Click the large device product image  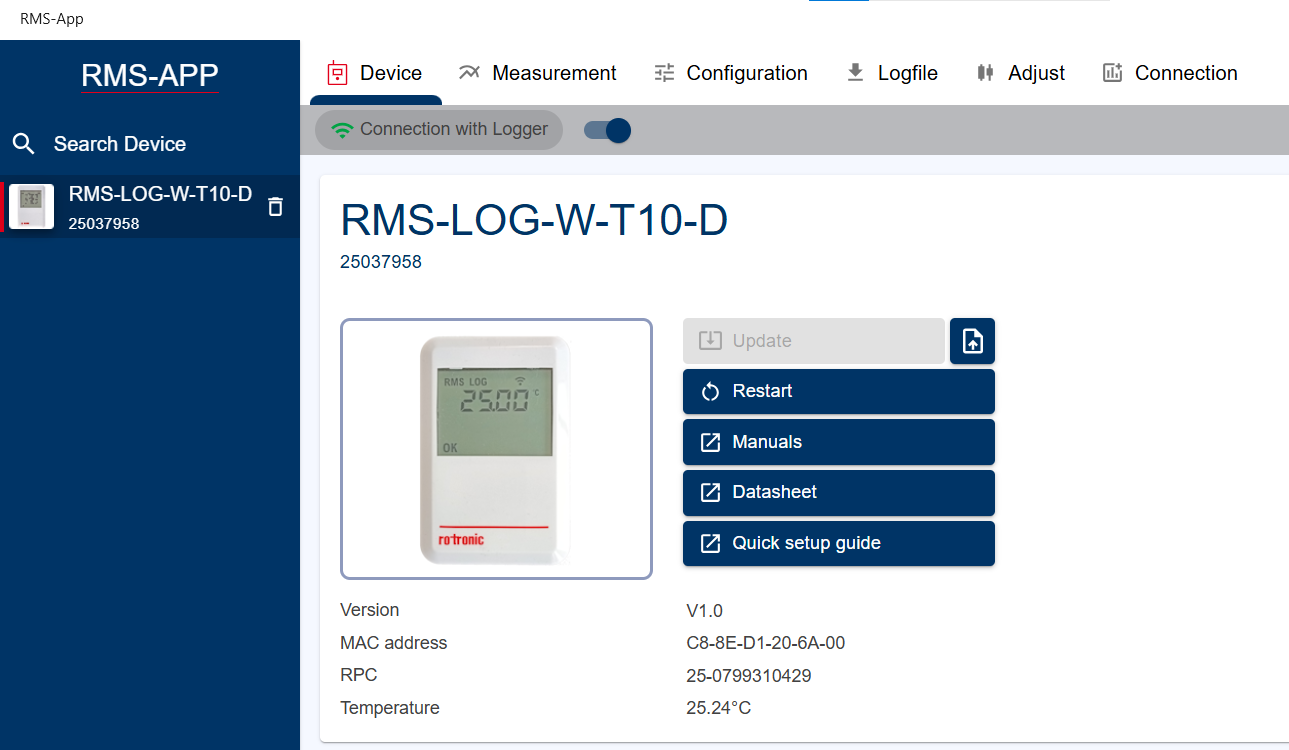tap(496, 449)
